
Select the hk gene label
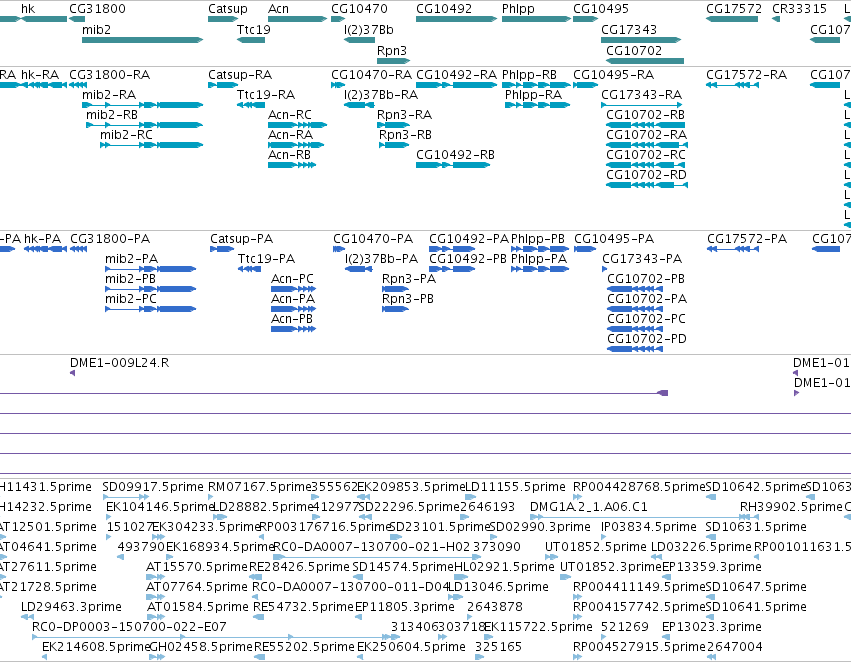point(28,9)
